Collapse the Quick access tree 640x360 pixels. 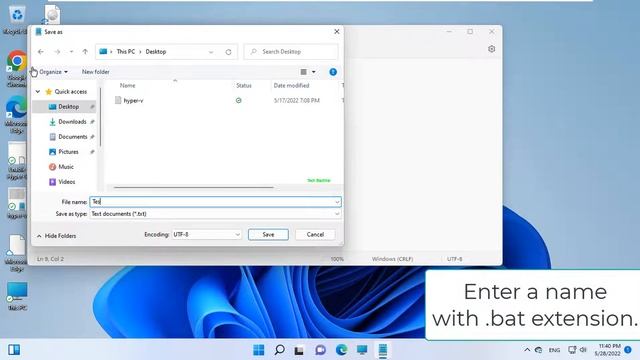(38, 91)
